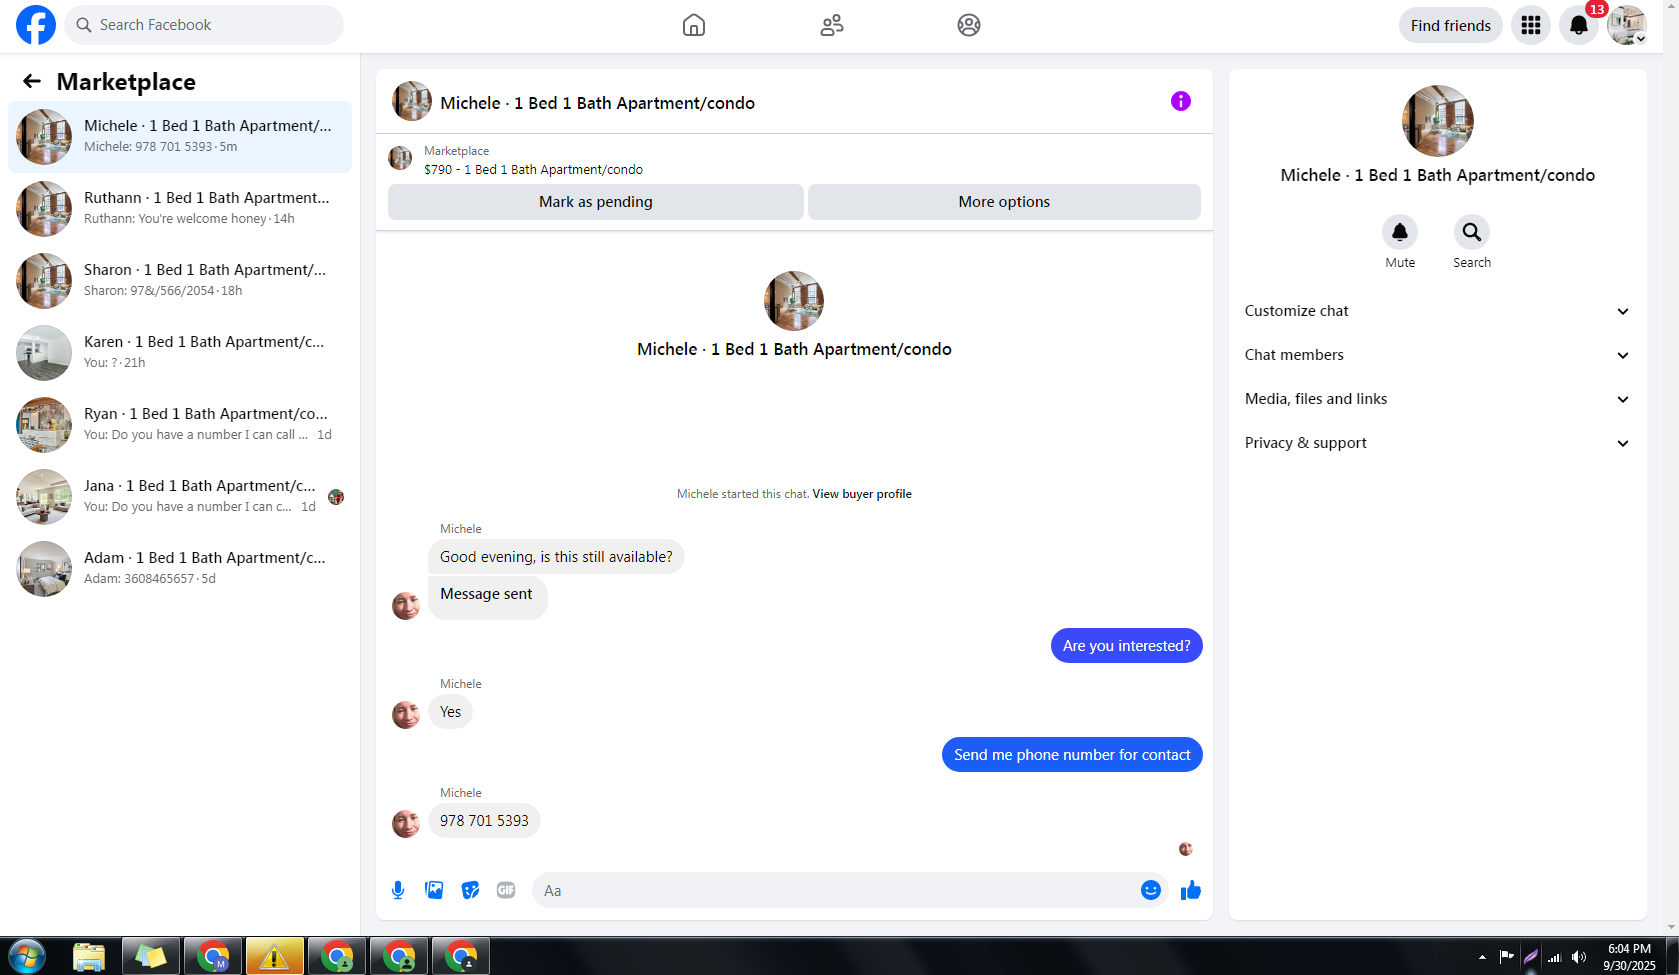This screenshot has width=1679, height=975.
Task: Open the Groups icon in top navigation
Action: [x=969, y=25]
